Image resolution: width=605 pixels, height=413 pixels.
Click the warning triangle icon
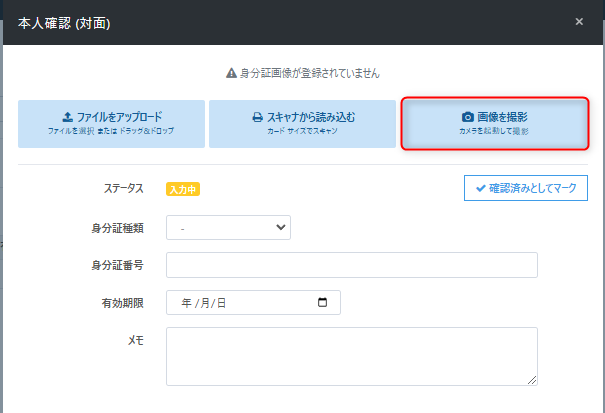coord(230,73)
